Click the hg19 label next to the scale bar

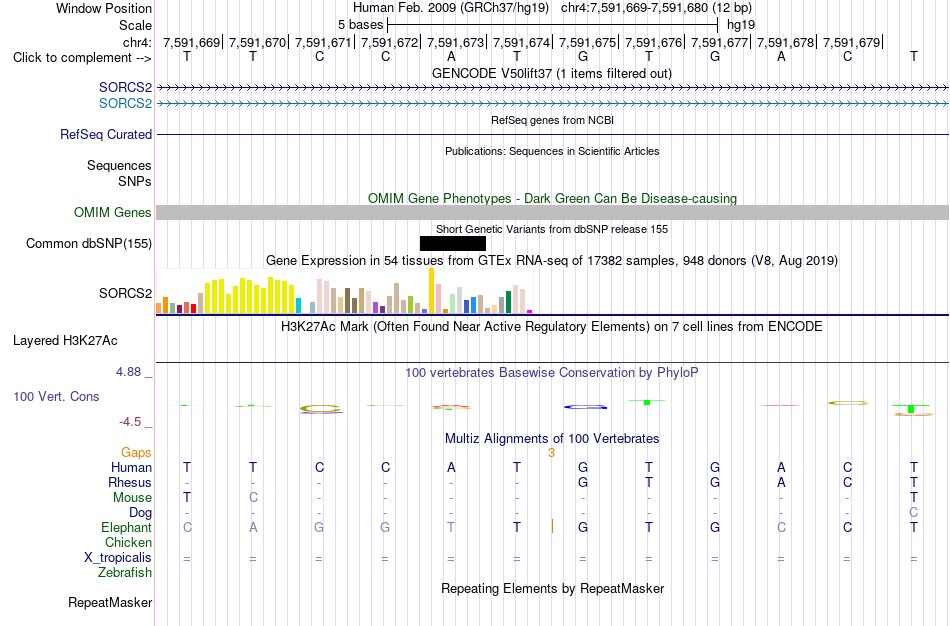[741, 25]
